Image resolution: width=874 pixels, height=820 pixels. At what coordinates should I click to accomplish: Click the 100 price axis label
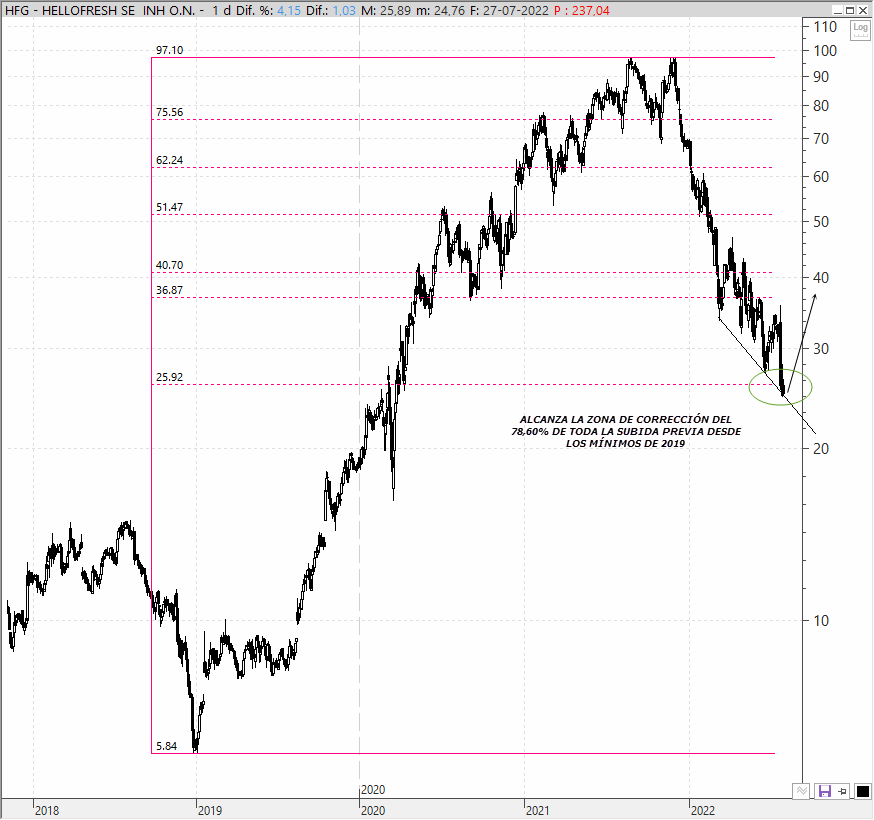click(x=825, y=51)
